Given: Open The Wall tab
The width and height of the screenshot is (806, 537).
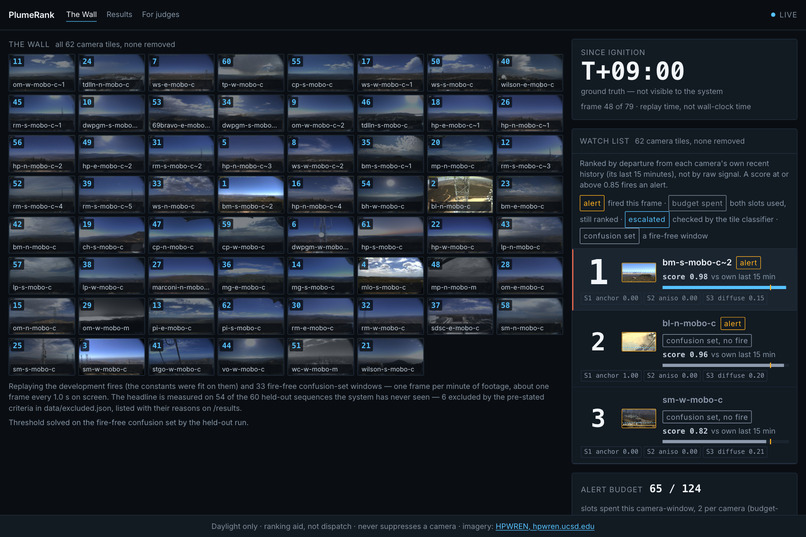Looking at the screenshot, I should [81, 14].
